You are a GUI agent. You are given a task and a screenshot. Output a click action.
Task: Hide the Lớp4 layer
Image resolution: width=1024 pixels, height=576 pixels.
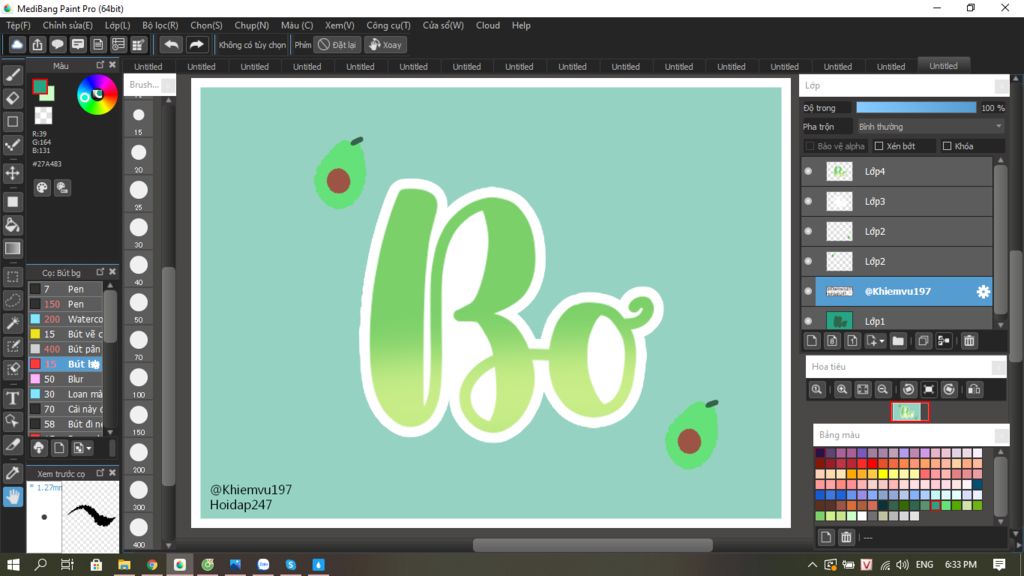point(808,171)
